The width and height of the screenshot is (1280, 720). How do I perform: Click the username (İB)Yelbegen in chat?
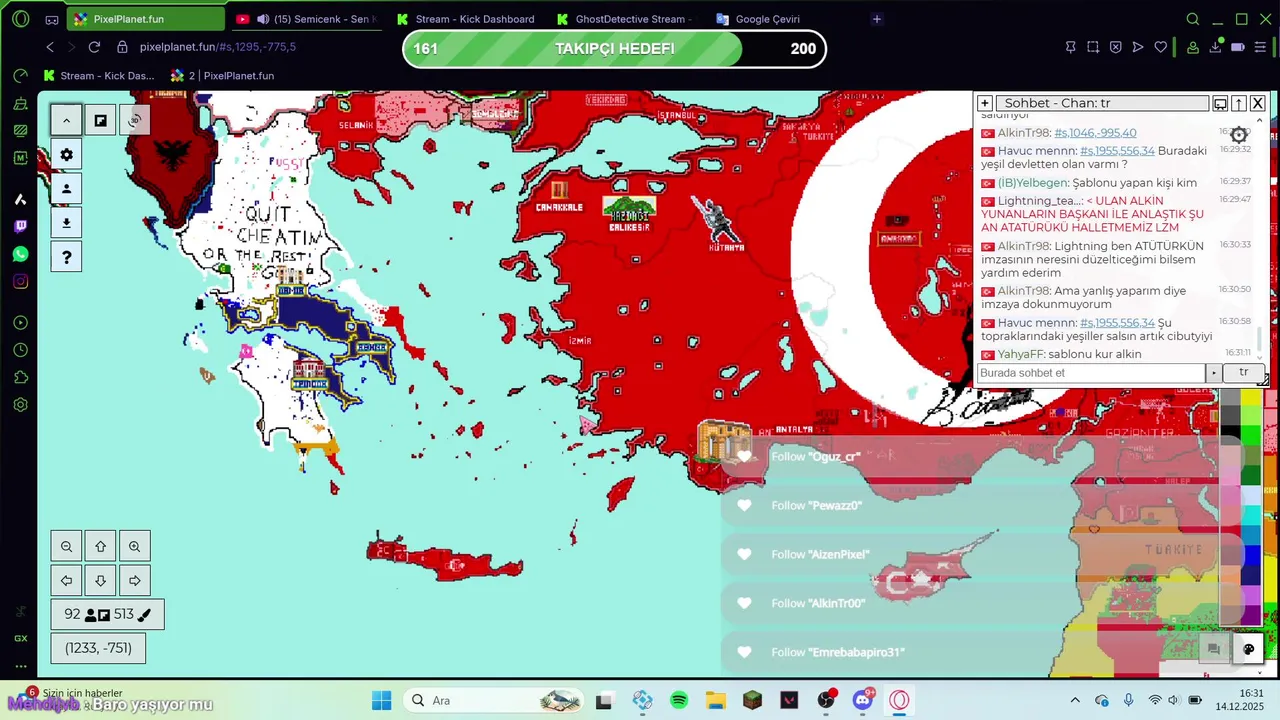(x=1033, y=183)
